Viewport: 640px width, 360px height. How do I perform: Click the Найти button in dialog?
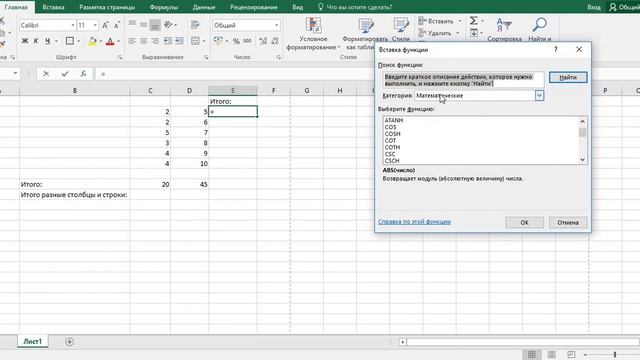pos(568,77)
